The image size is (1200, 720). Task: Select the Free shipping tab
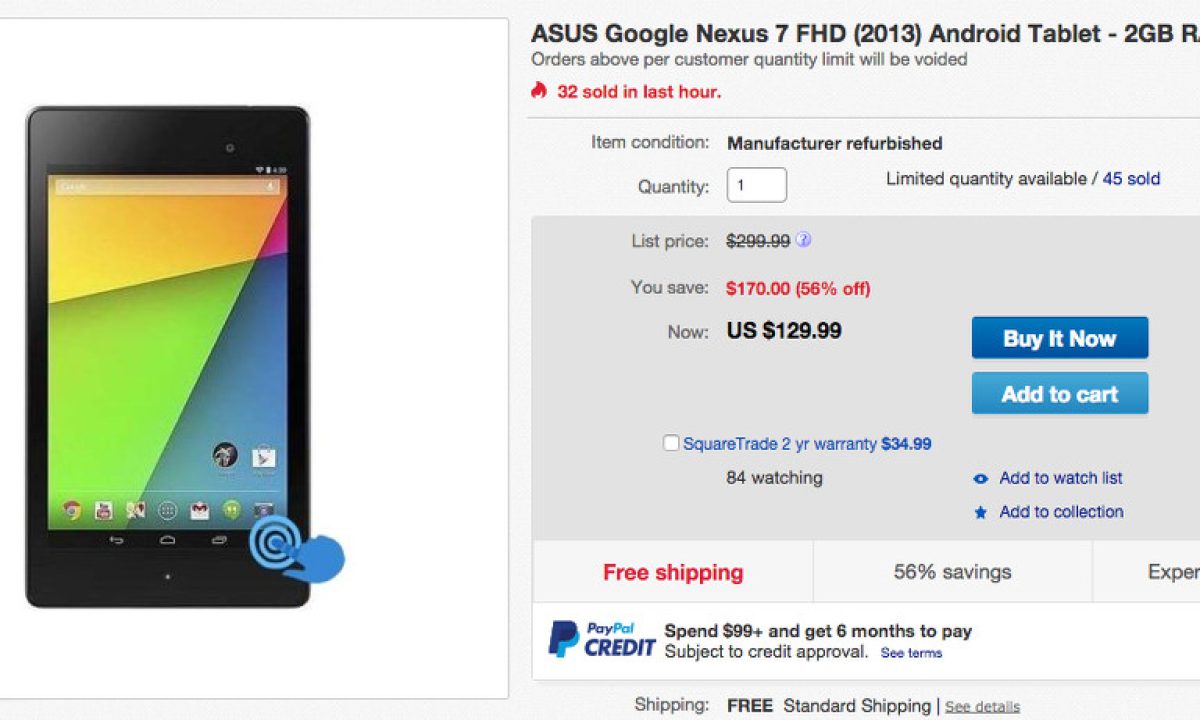(x=673, y=572)
